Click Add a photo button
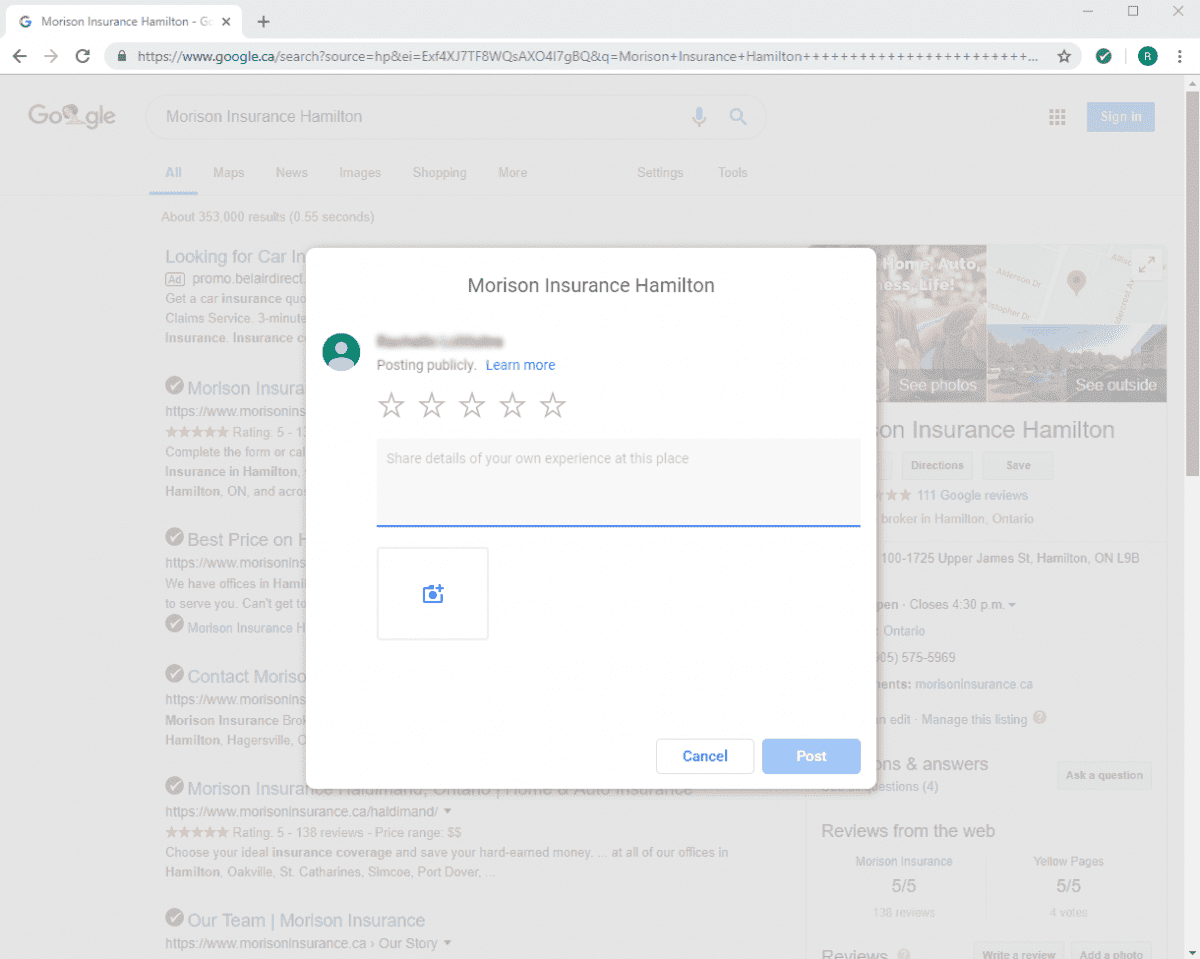 1110,953
